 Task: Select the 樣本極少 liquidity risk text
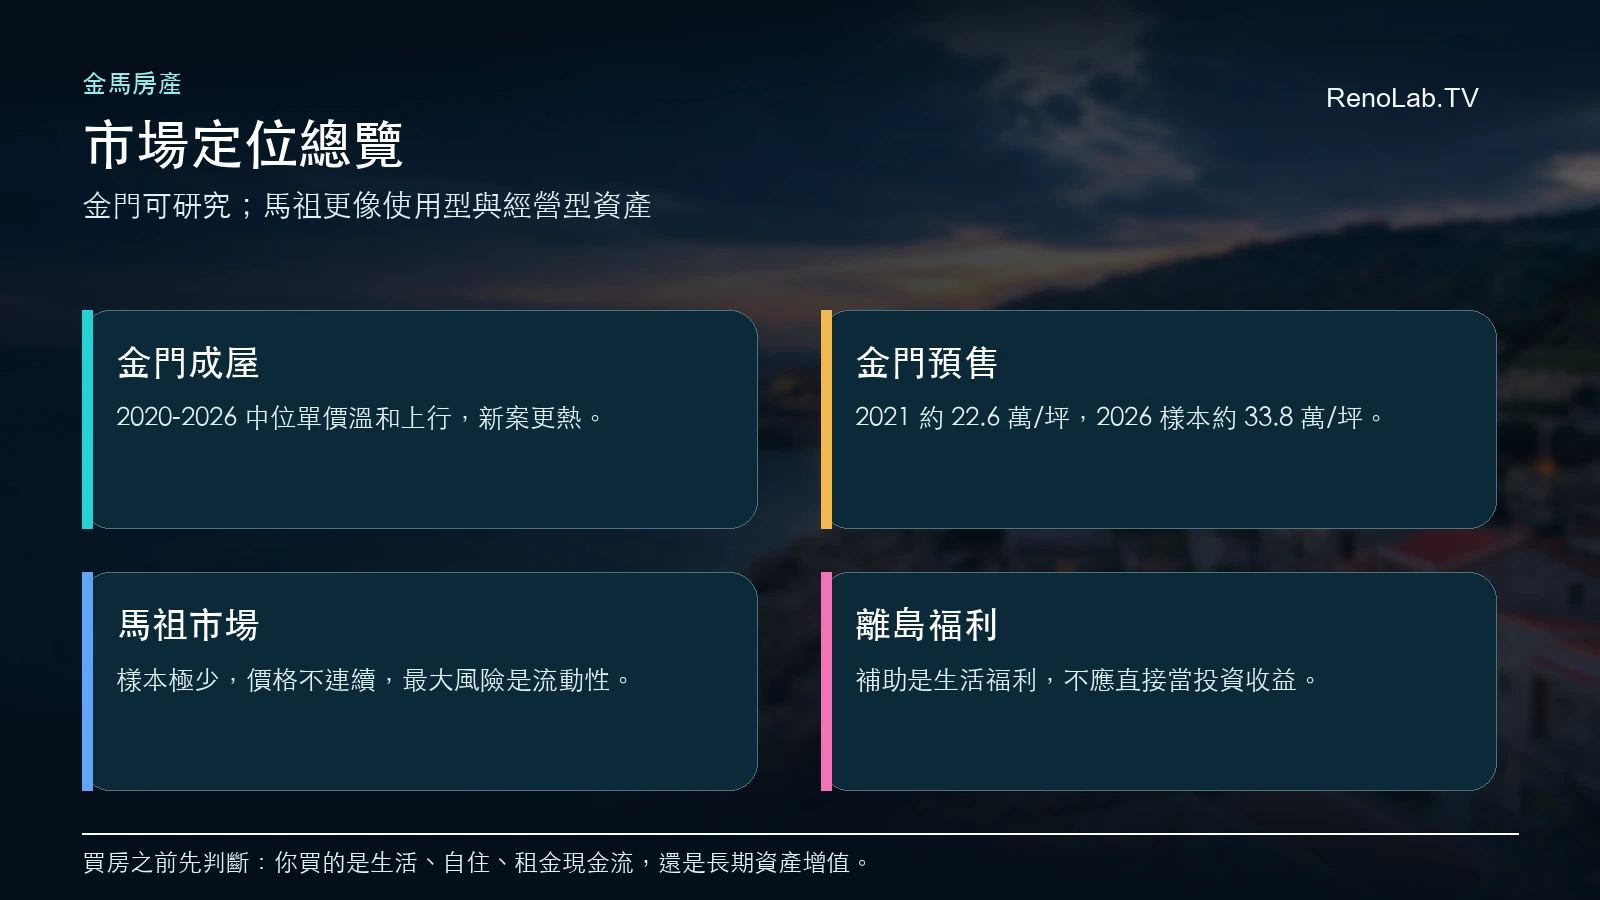point(374,680)
